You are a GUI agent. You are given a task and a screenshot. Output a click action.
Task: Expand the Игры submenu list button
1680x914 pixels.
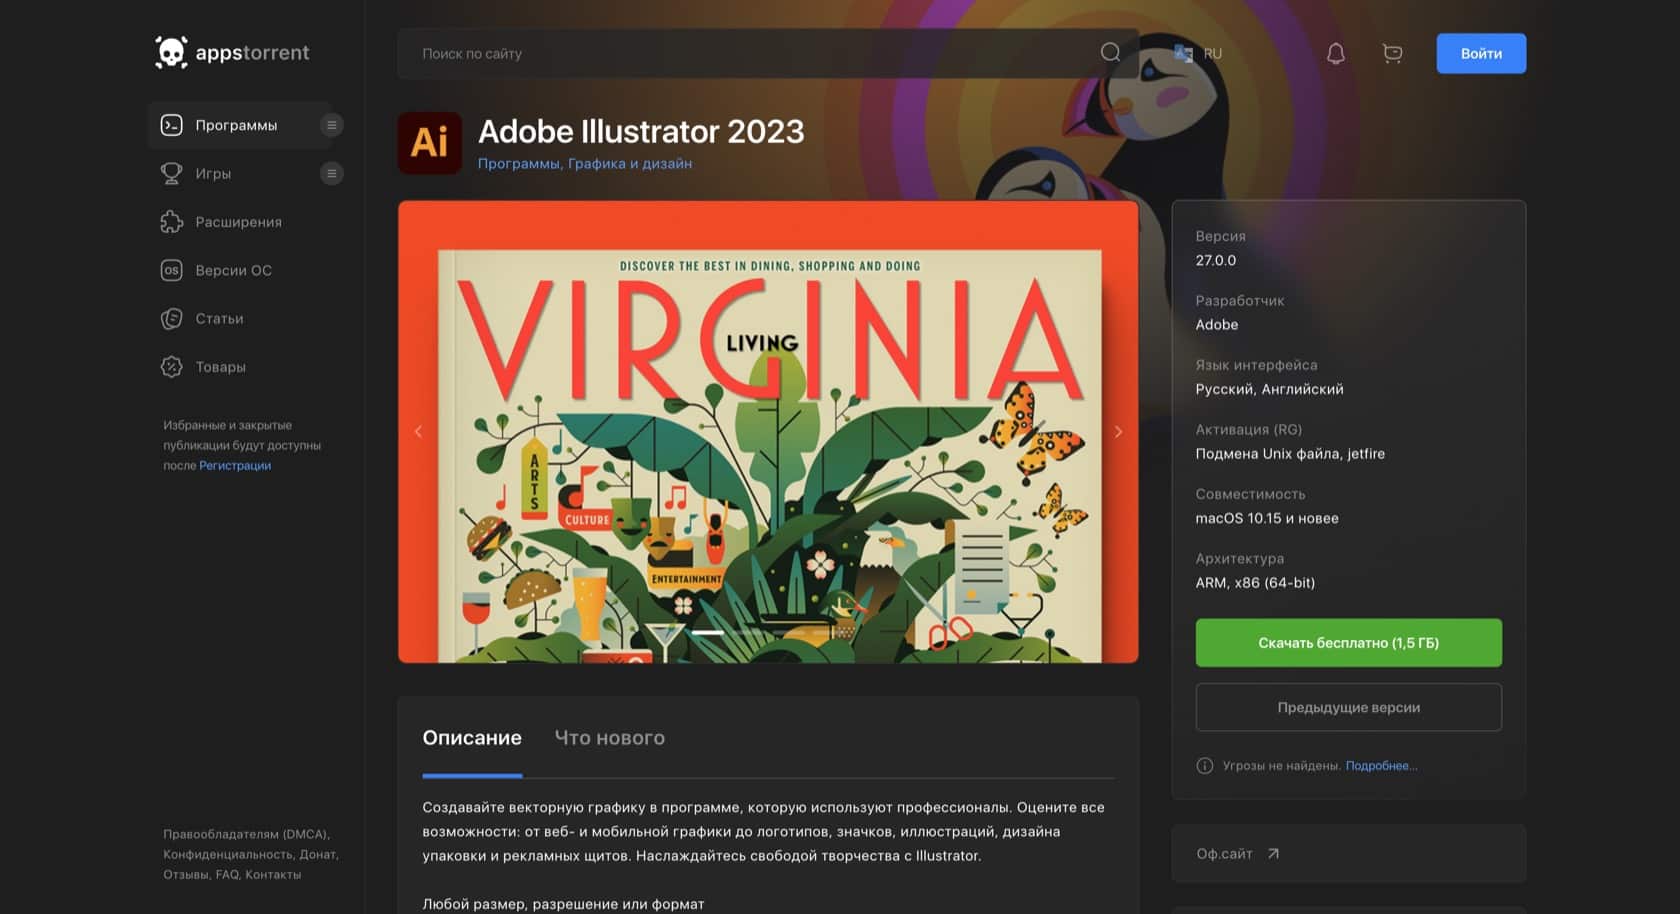click(332, 173)
